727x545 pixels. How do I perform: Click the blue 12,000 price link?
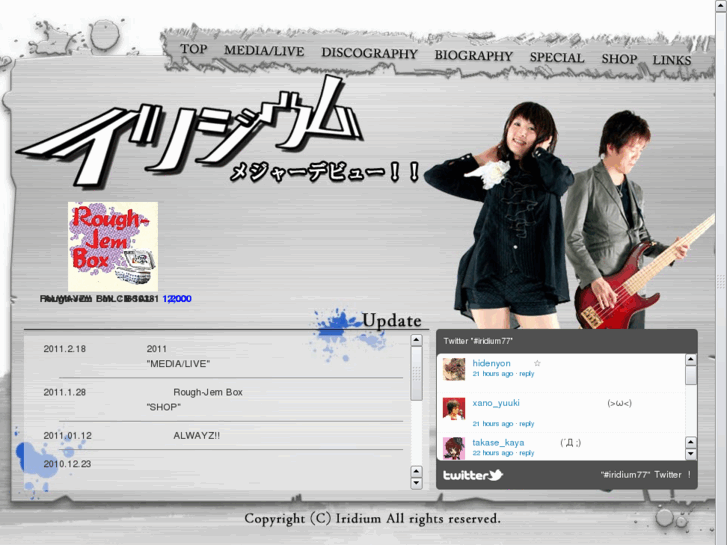click(177, 299)
